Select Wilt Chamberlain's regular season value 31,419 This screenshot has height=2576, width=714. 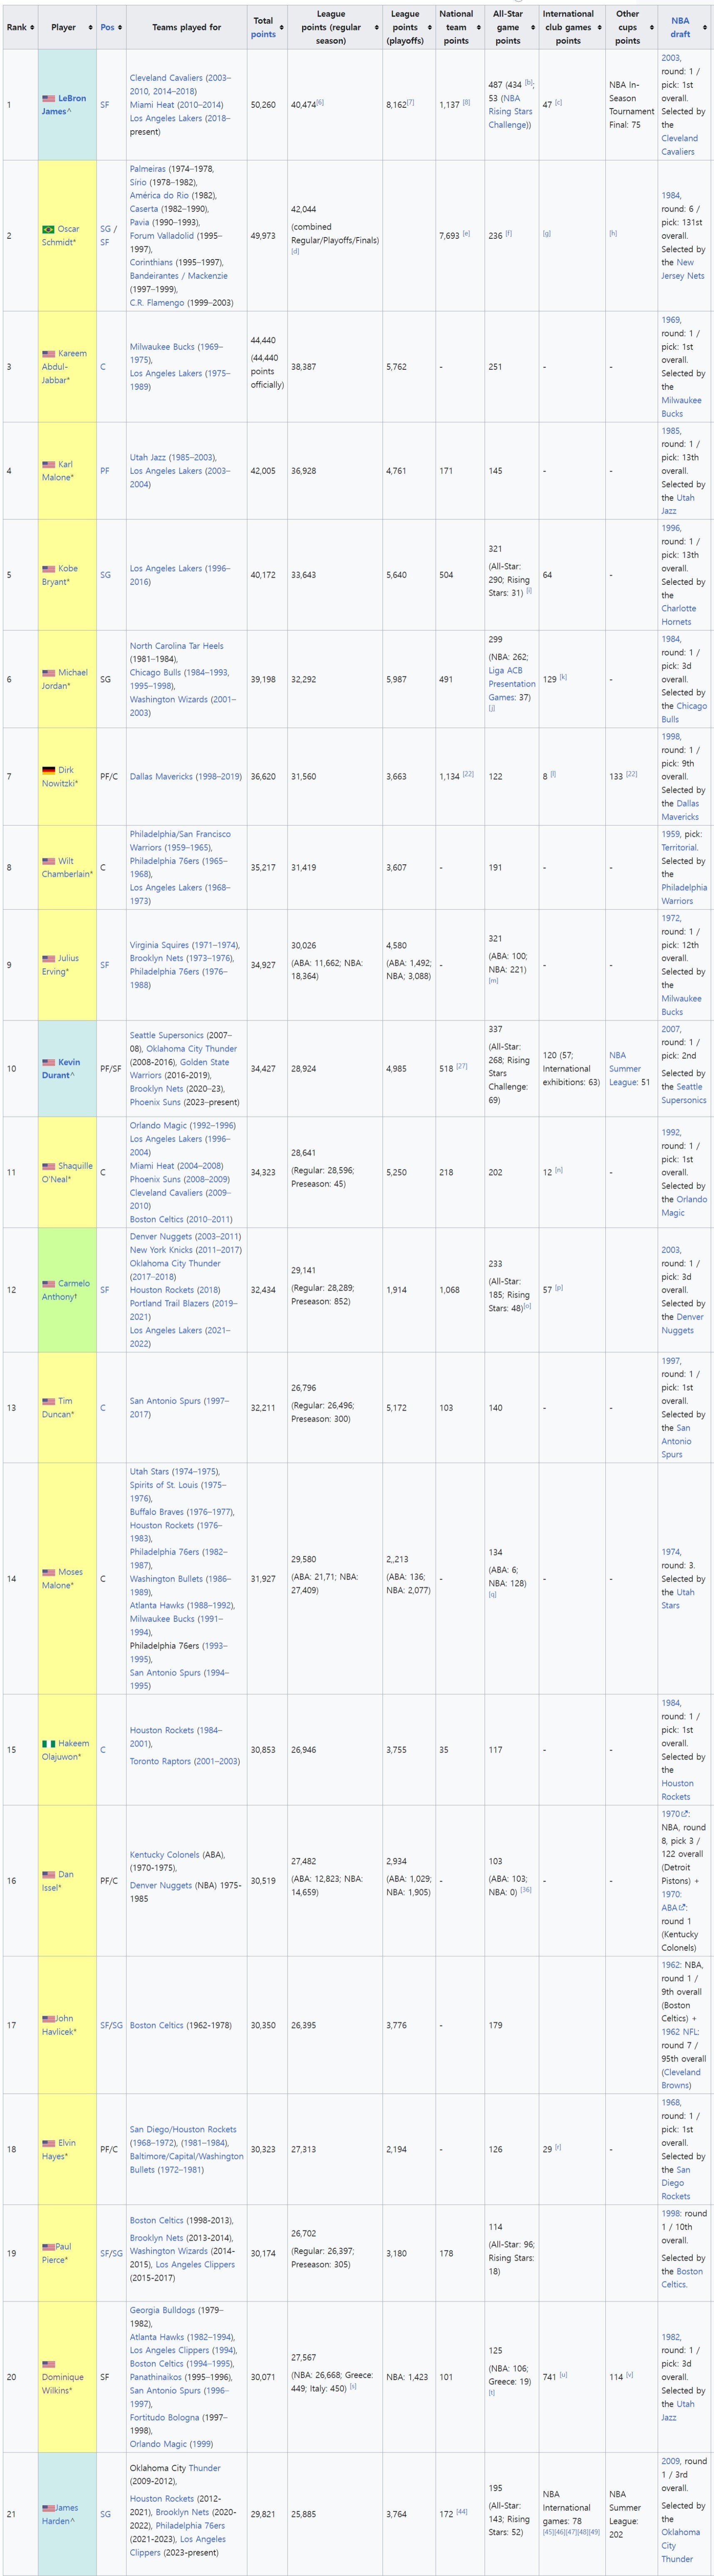(x=304, y=867)
